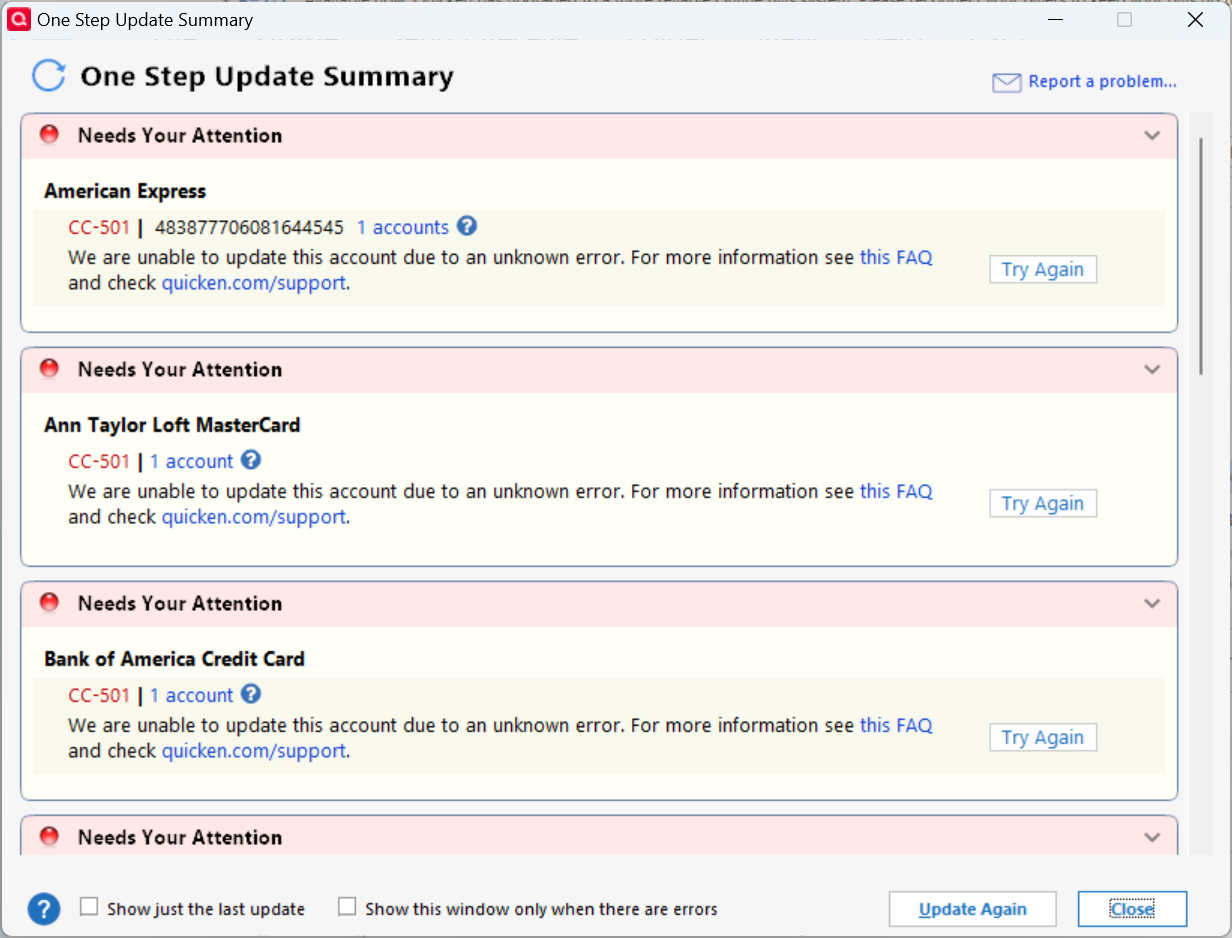This screenshot has height=938, width=1232.
Task: Click the American Express heading
Action: [125, 191]
